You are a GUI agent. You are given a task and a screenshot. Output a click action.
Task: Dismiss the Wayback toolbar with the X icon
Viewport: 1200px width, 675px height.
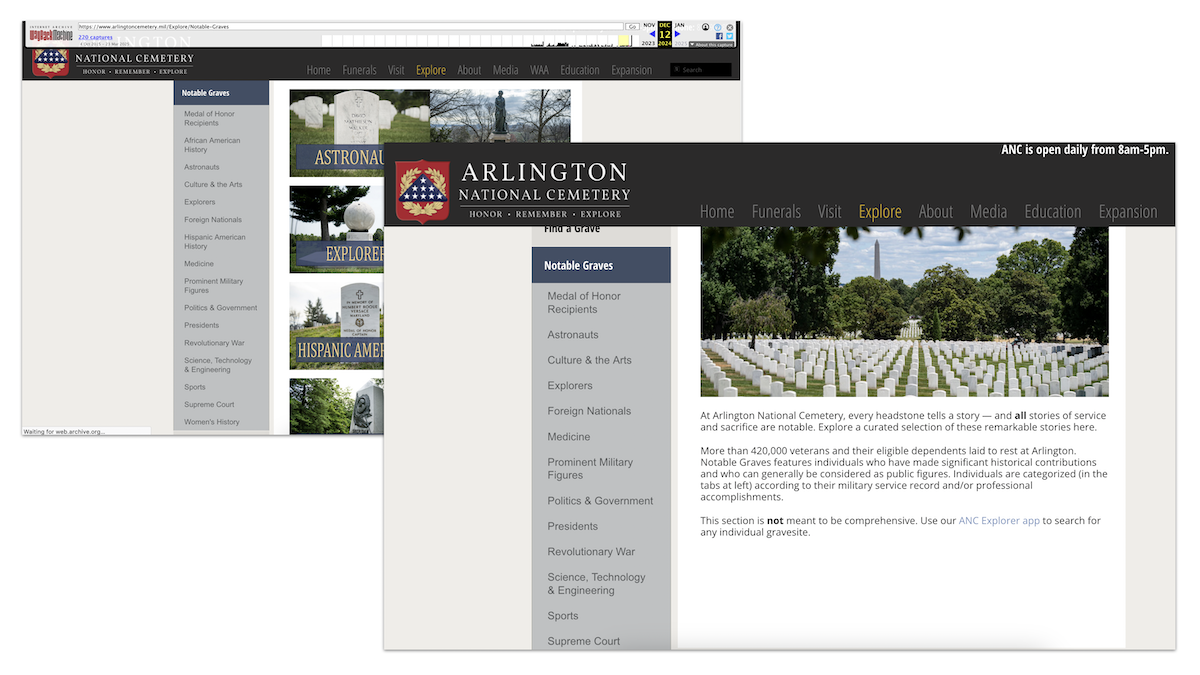point(729,27)
